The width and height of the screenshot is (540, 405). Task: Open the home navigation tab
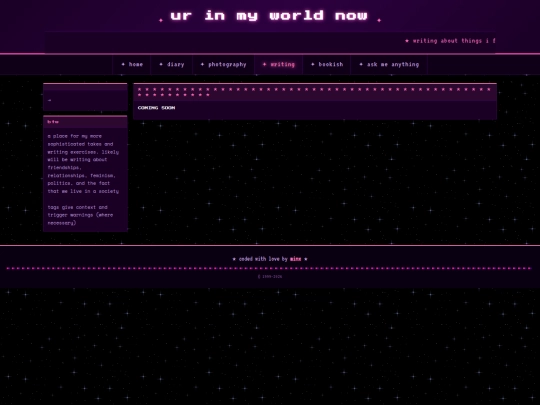click(x=132, y=64)
